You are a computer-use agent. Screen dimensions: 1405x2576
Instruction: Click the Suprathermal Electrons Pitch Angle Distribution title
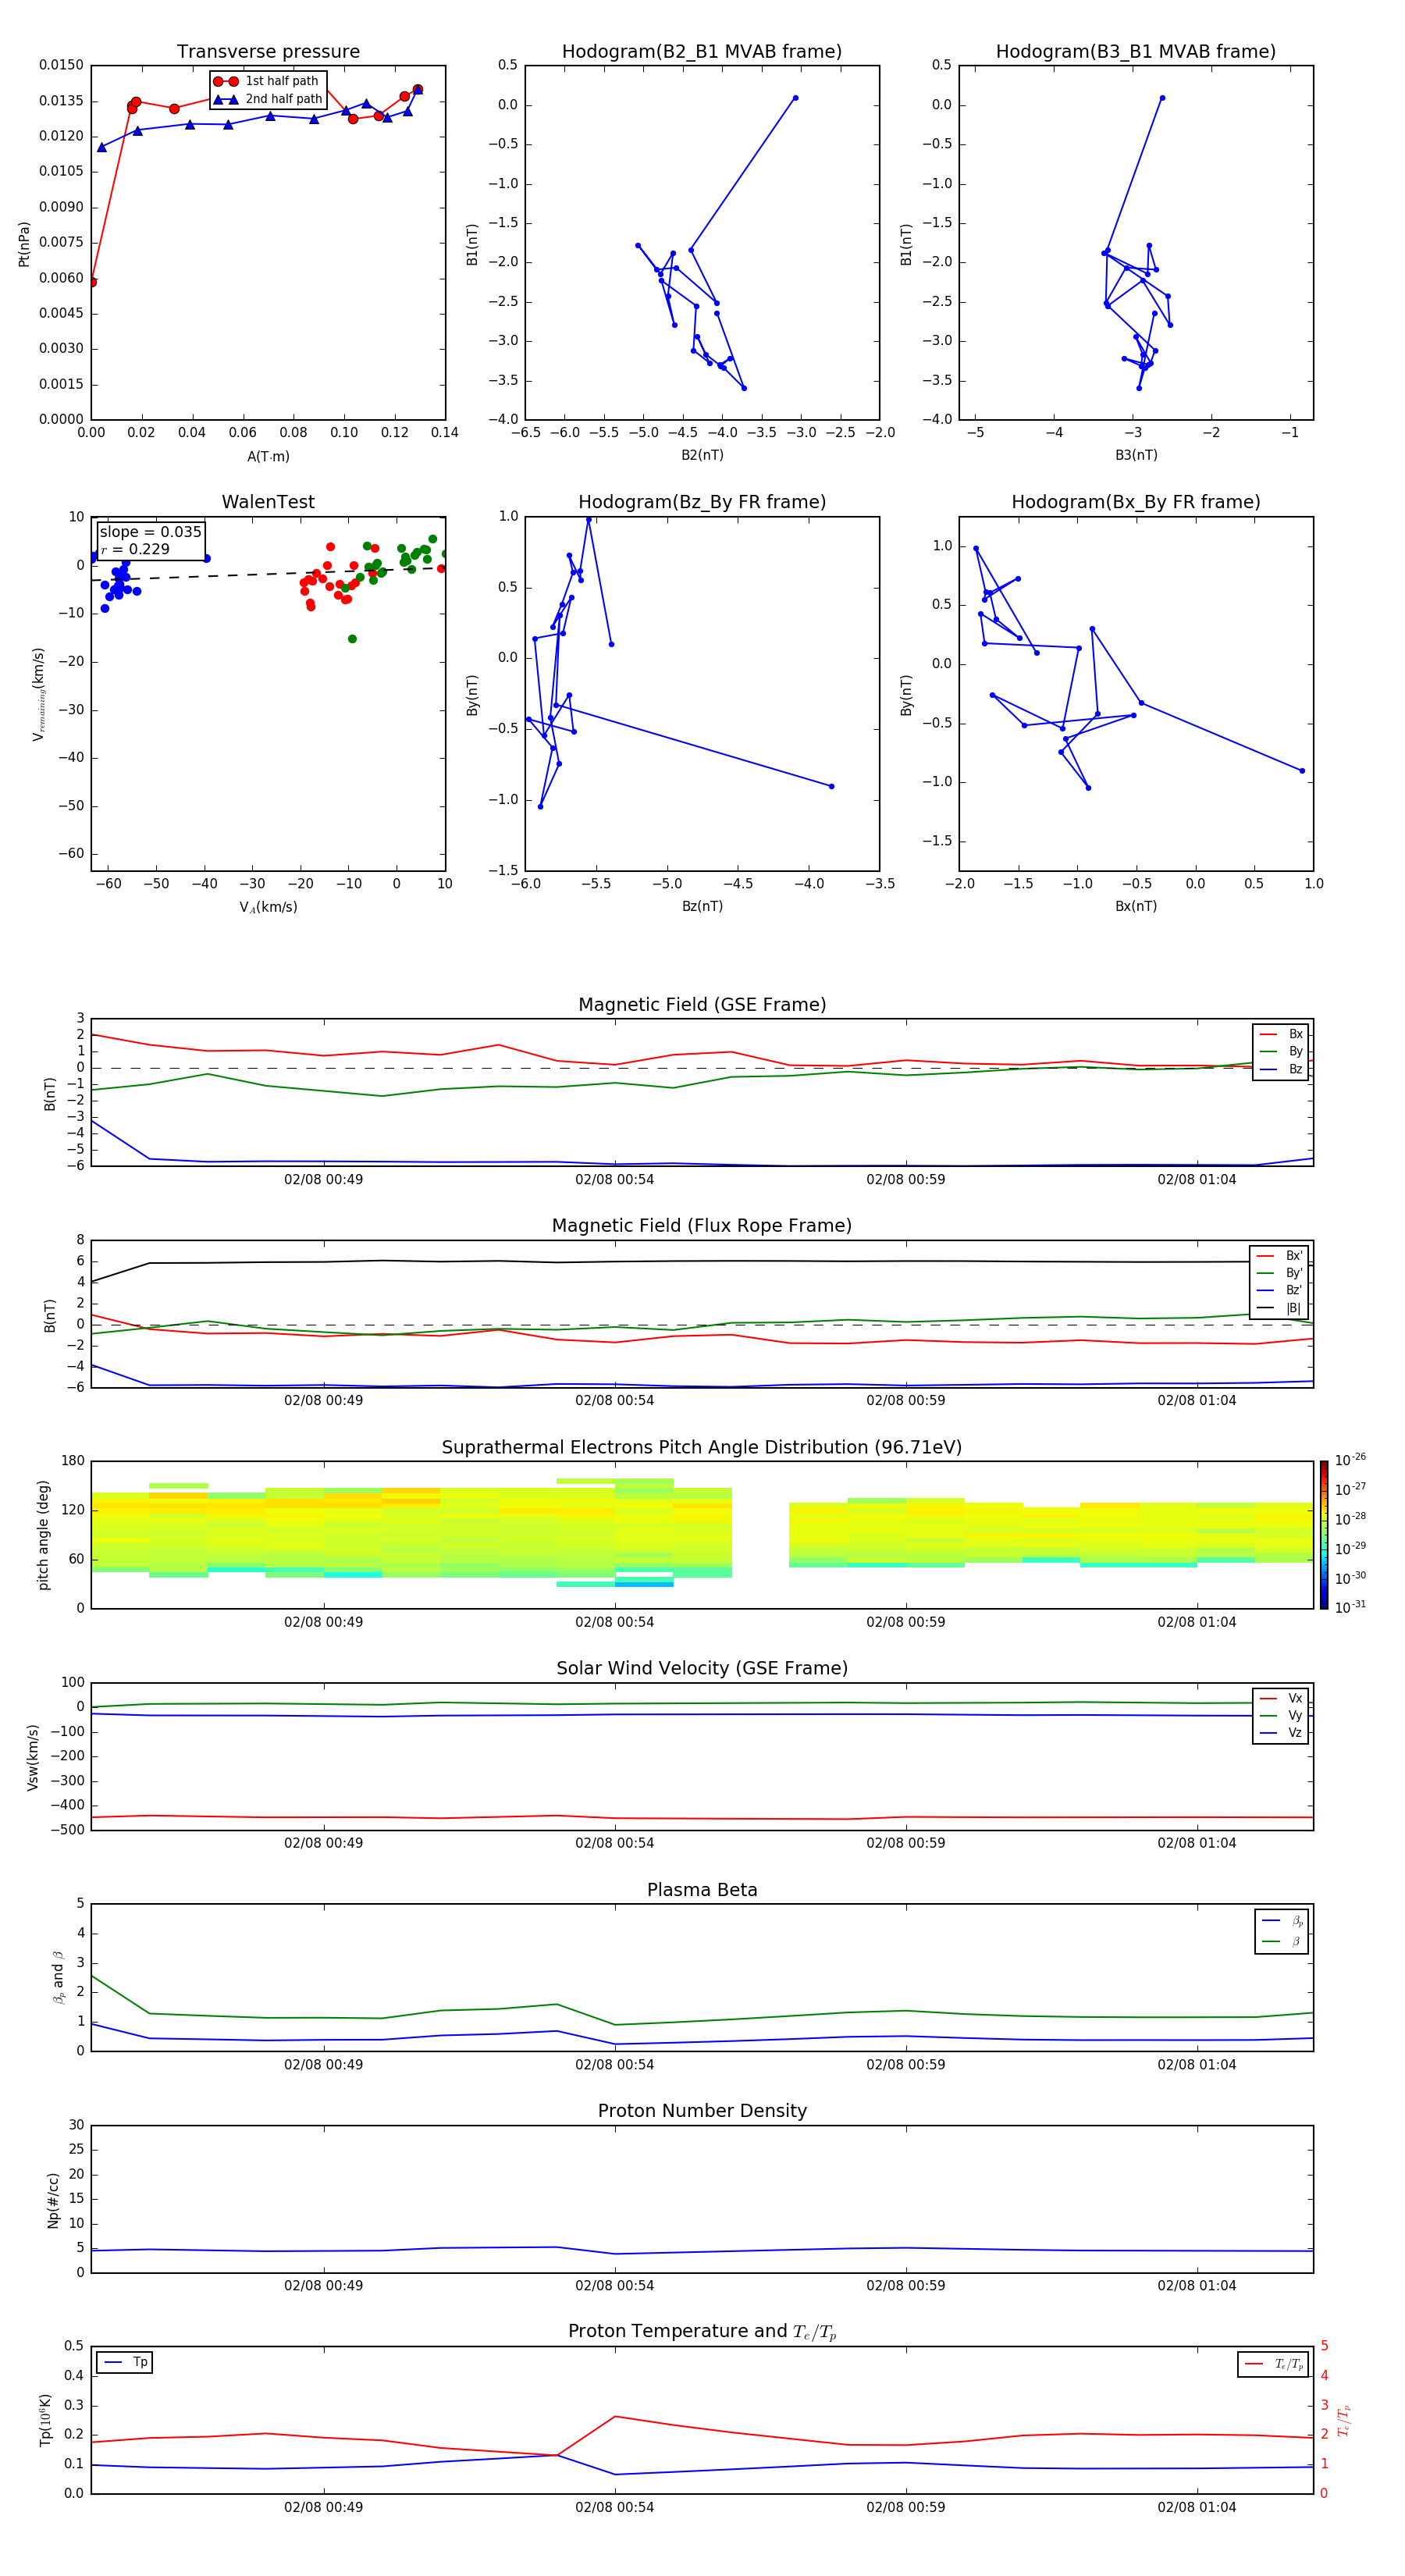click(x=702, y=1448)
